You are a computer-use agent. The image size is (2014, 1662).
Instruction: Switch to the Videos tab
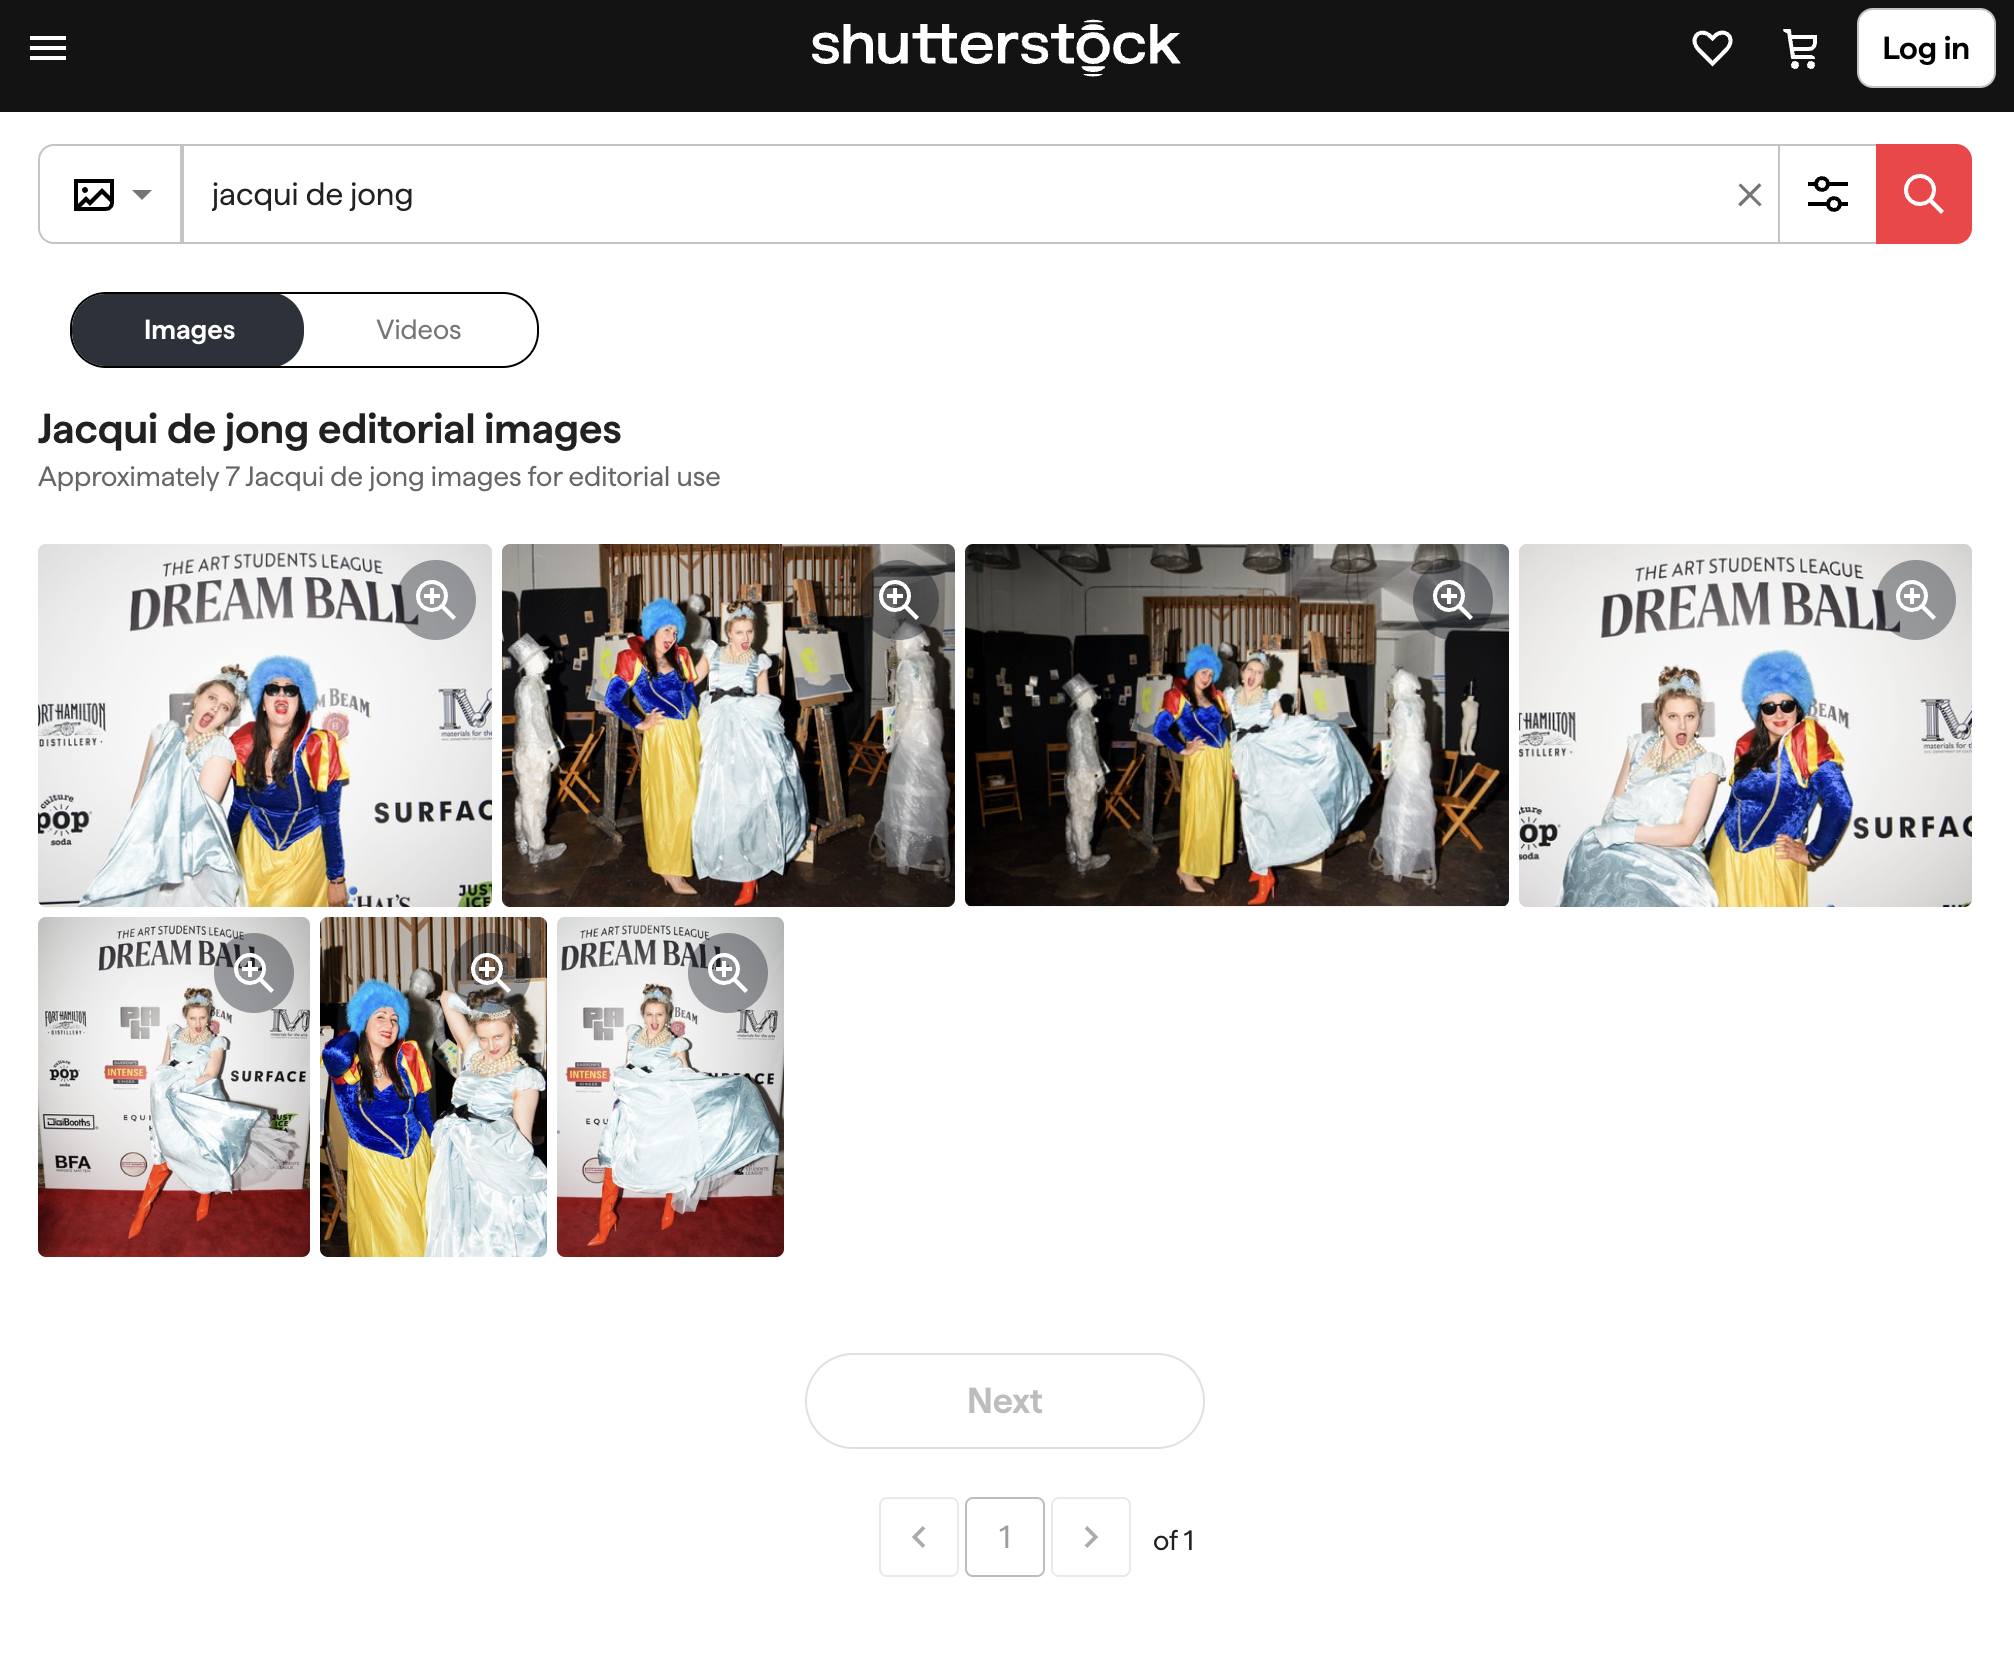tap(418, 330)
